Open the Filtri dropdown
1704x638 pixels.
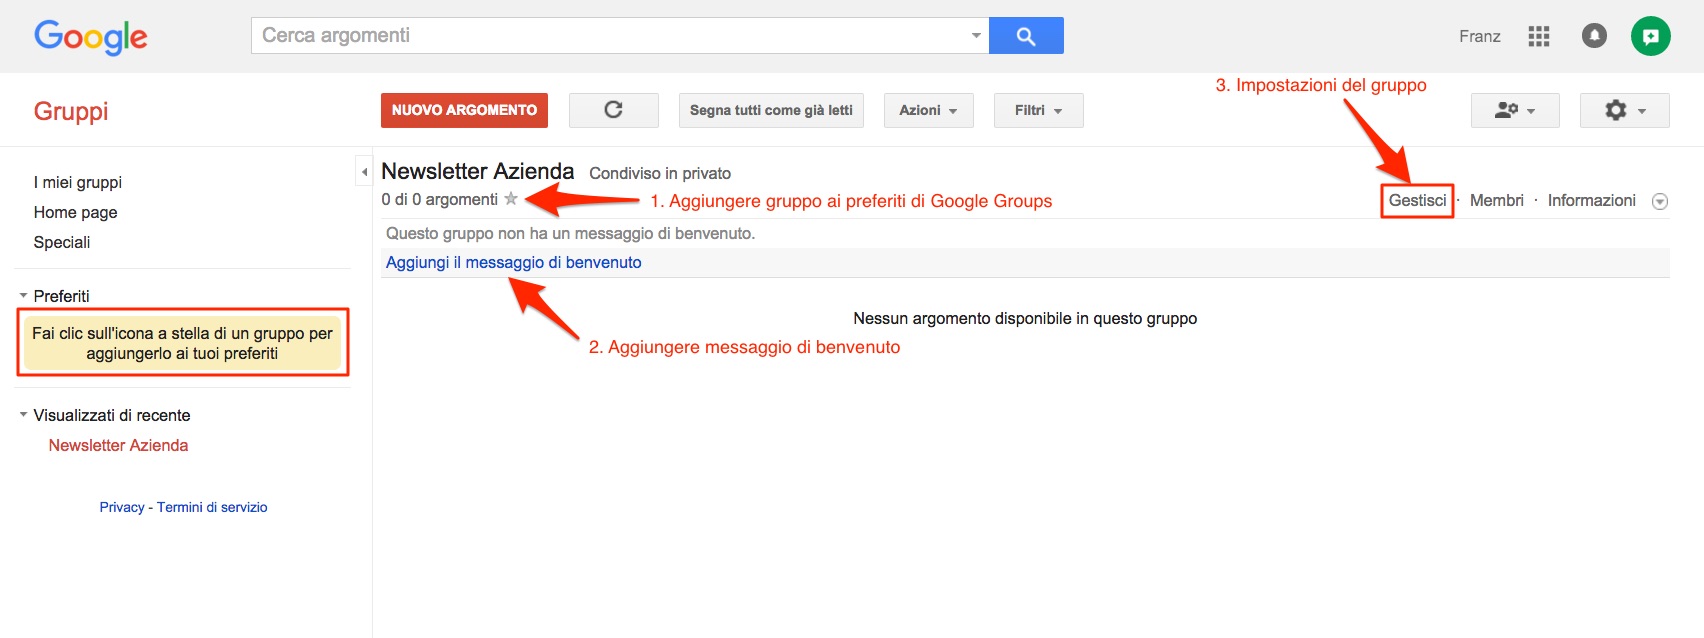[x=1039, y=110]
